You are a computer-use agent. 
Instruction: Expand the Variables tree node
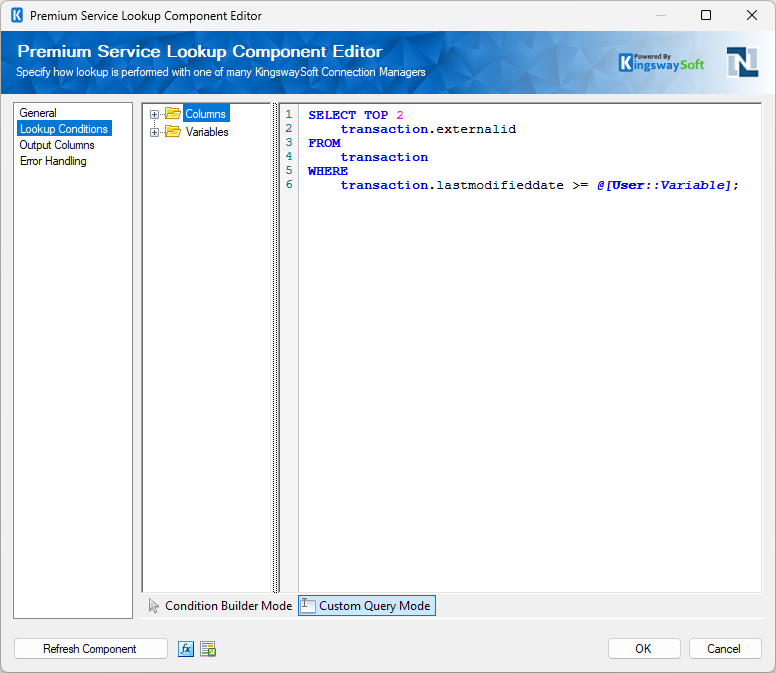click(x=154, y=133)
